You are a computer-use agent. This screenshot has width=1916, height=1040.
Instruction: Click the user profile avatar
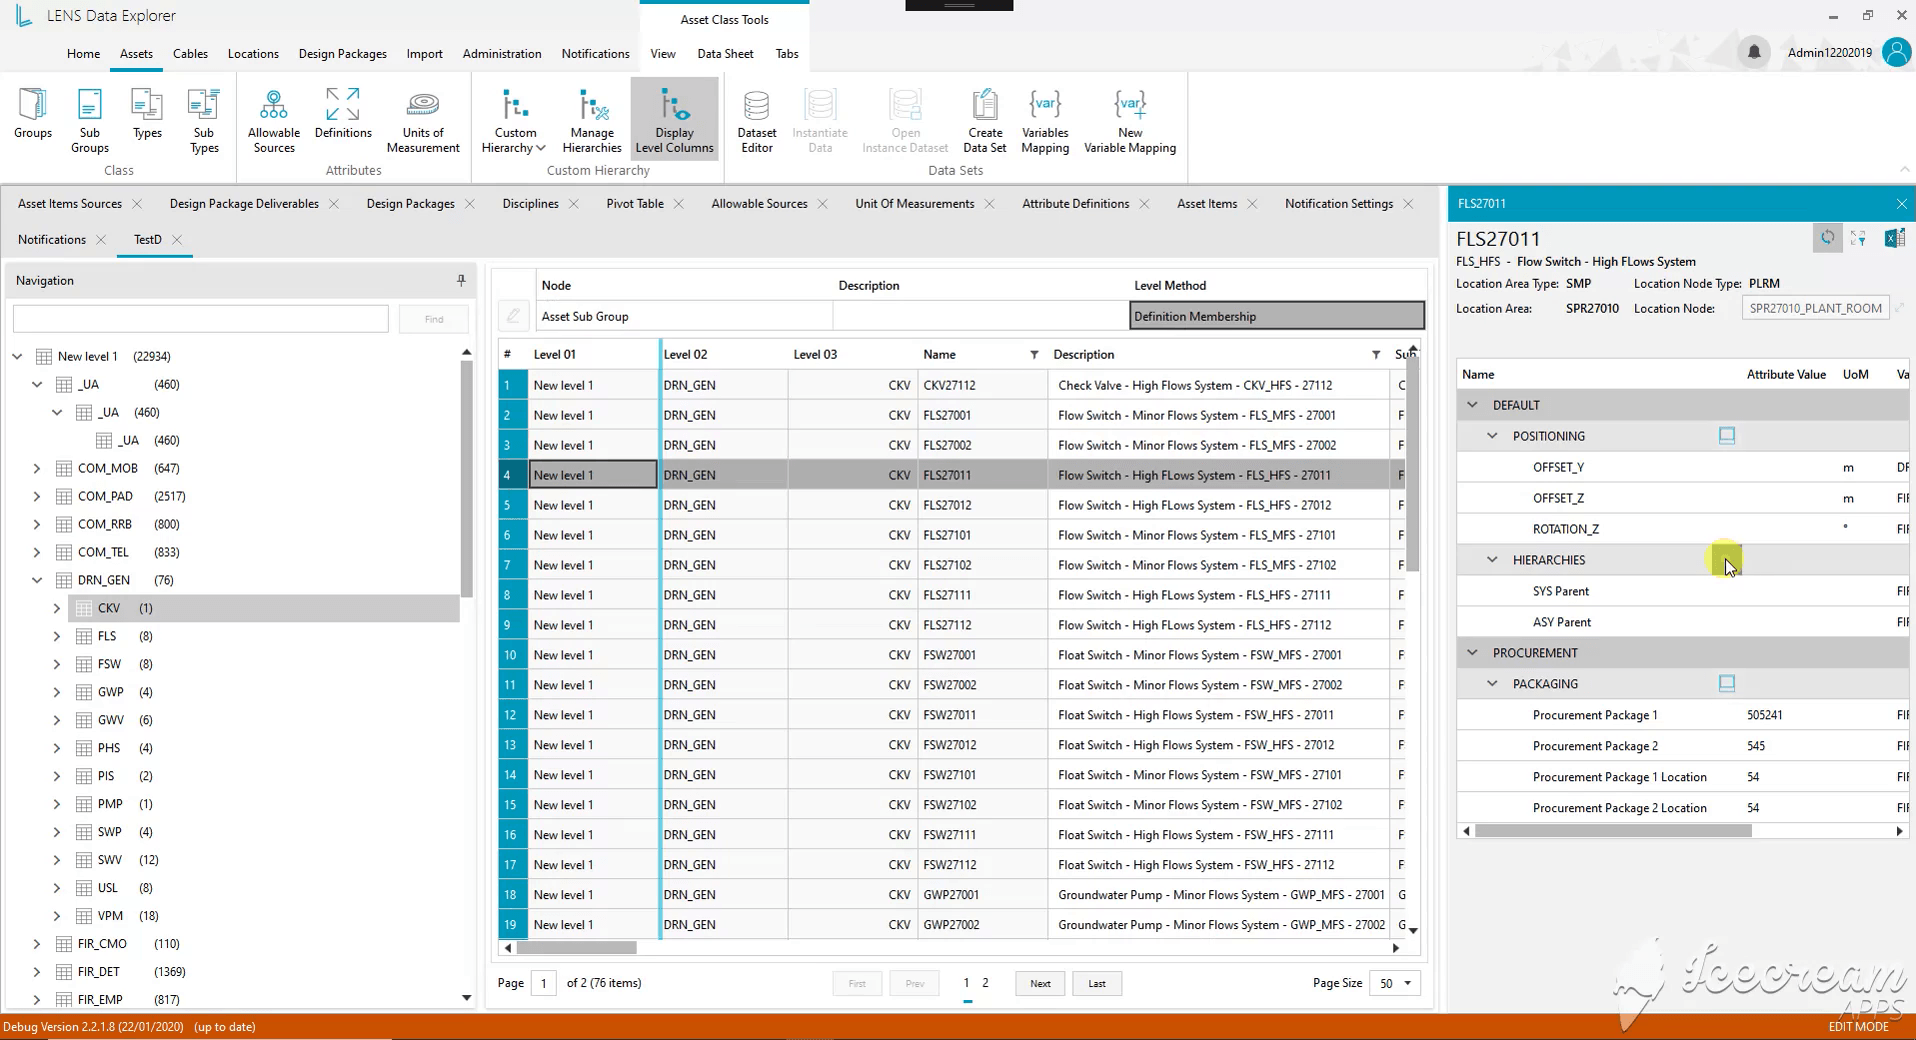pyautogui.click(x=1896, y=52)
